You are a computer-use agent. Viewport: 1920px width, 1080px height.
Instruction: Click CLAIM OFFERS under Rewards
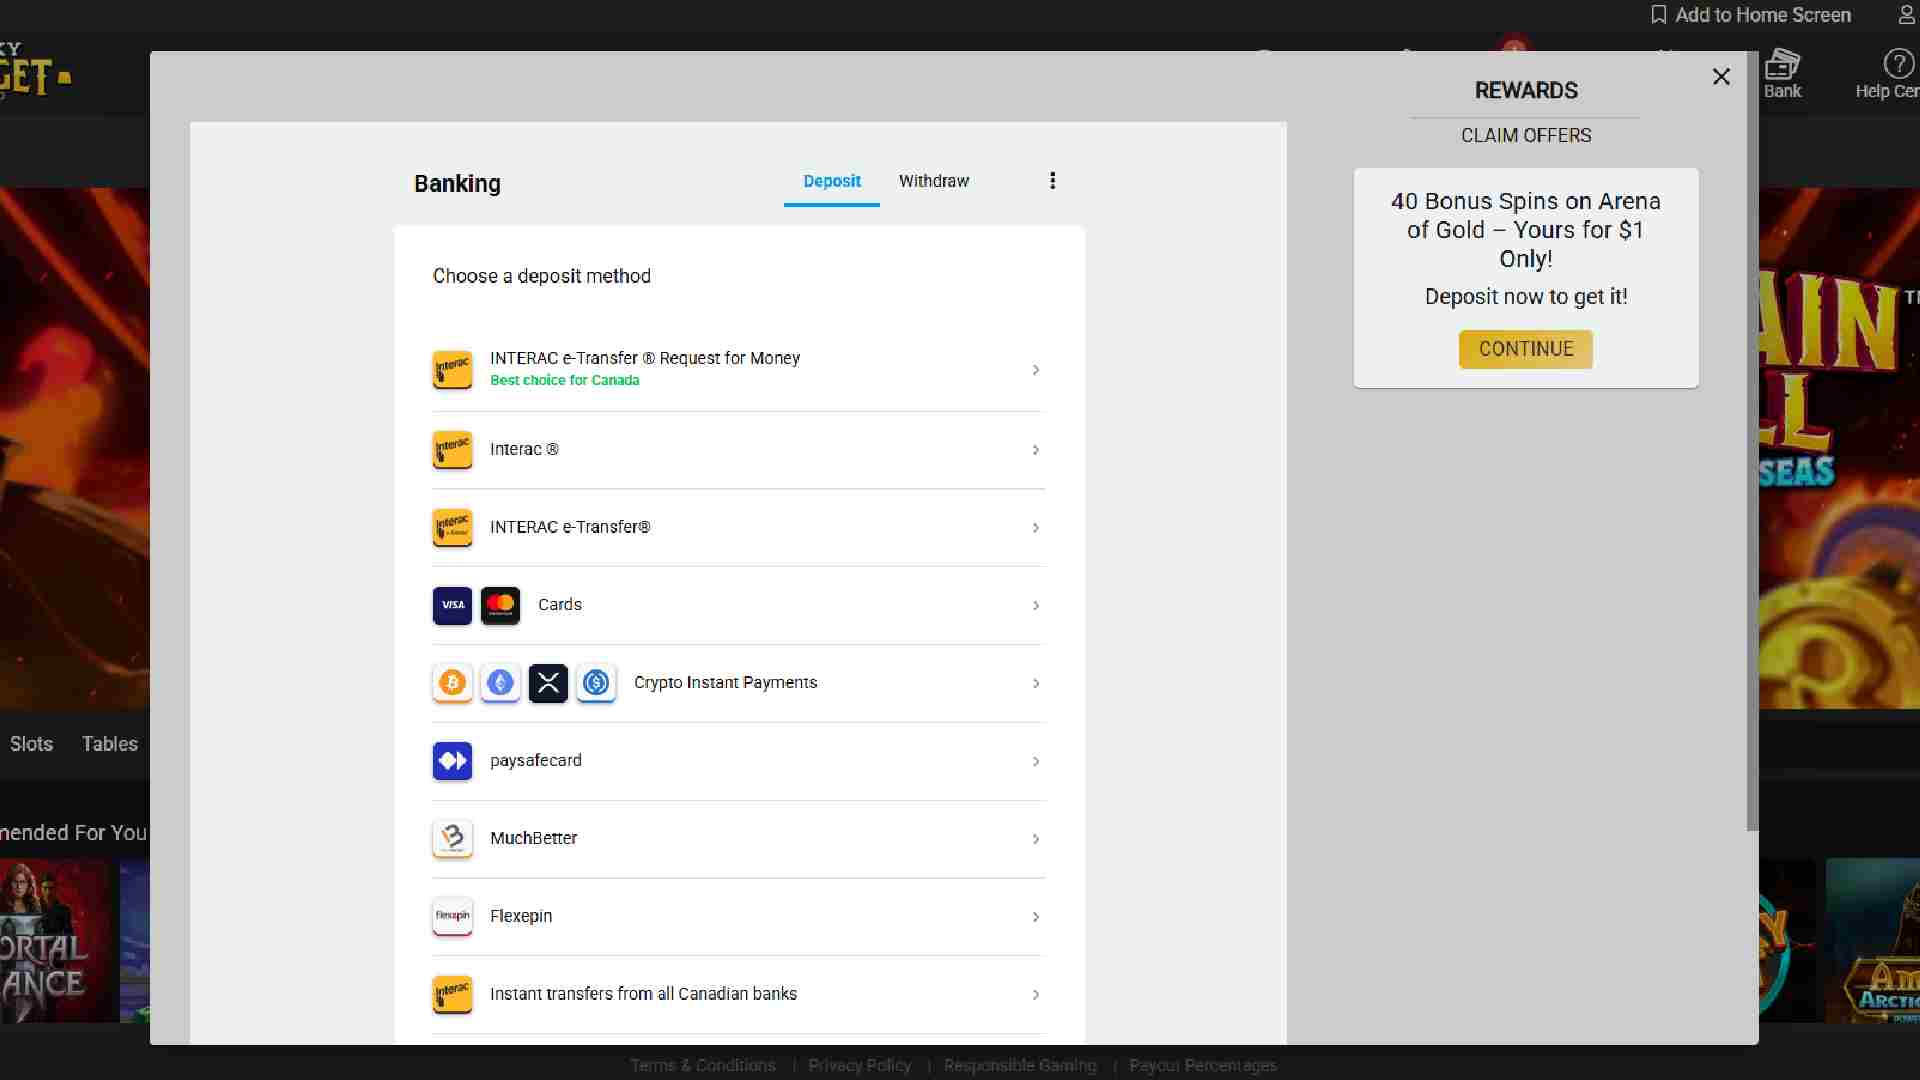pyautogui.click(x=1526, y=135)
